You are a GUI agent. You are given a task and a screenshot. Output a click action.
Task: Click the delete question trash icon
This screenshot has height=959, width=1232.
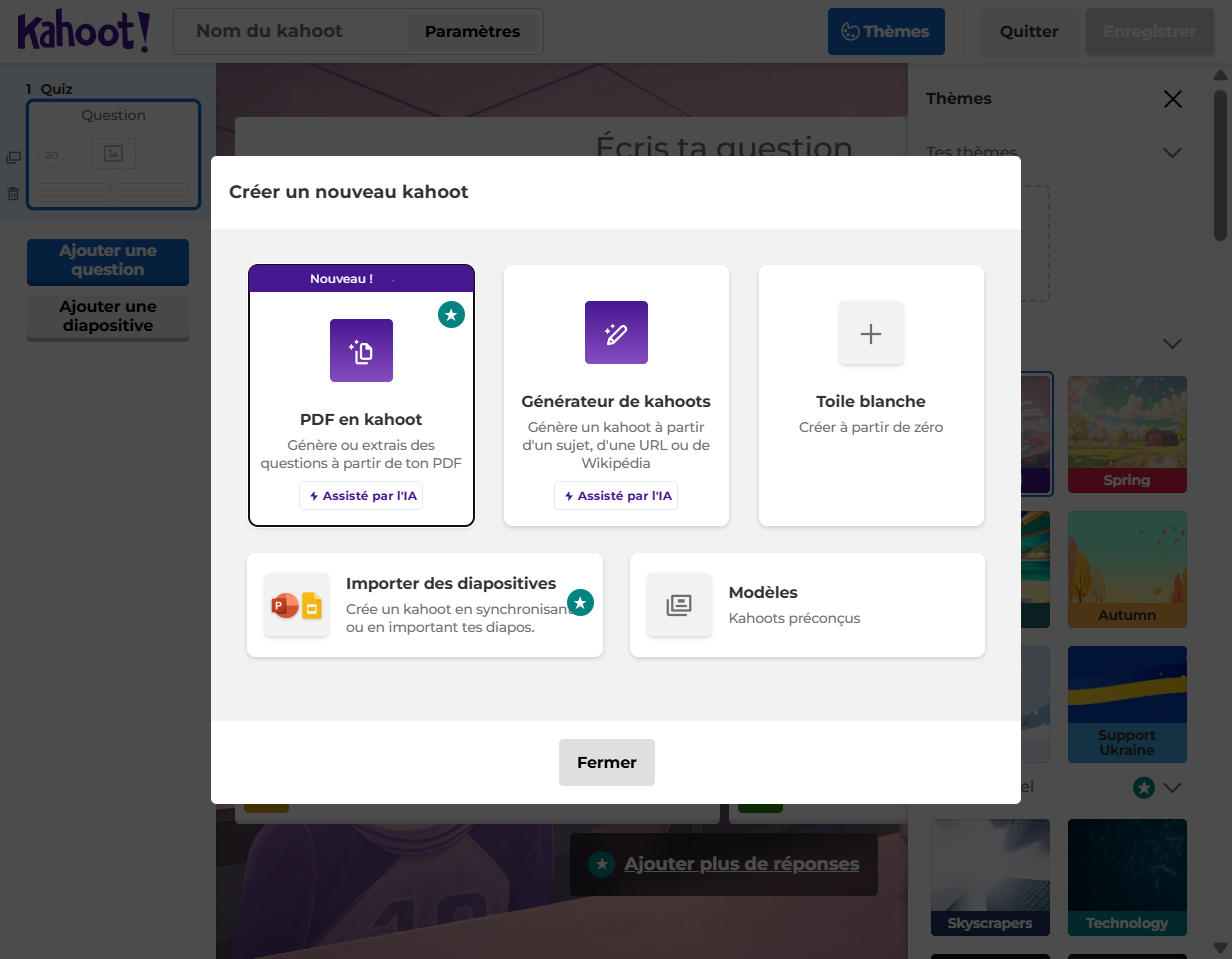(x=13, y=194)
